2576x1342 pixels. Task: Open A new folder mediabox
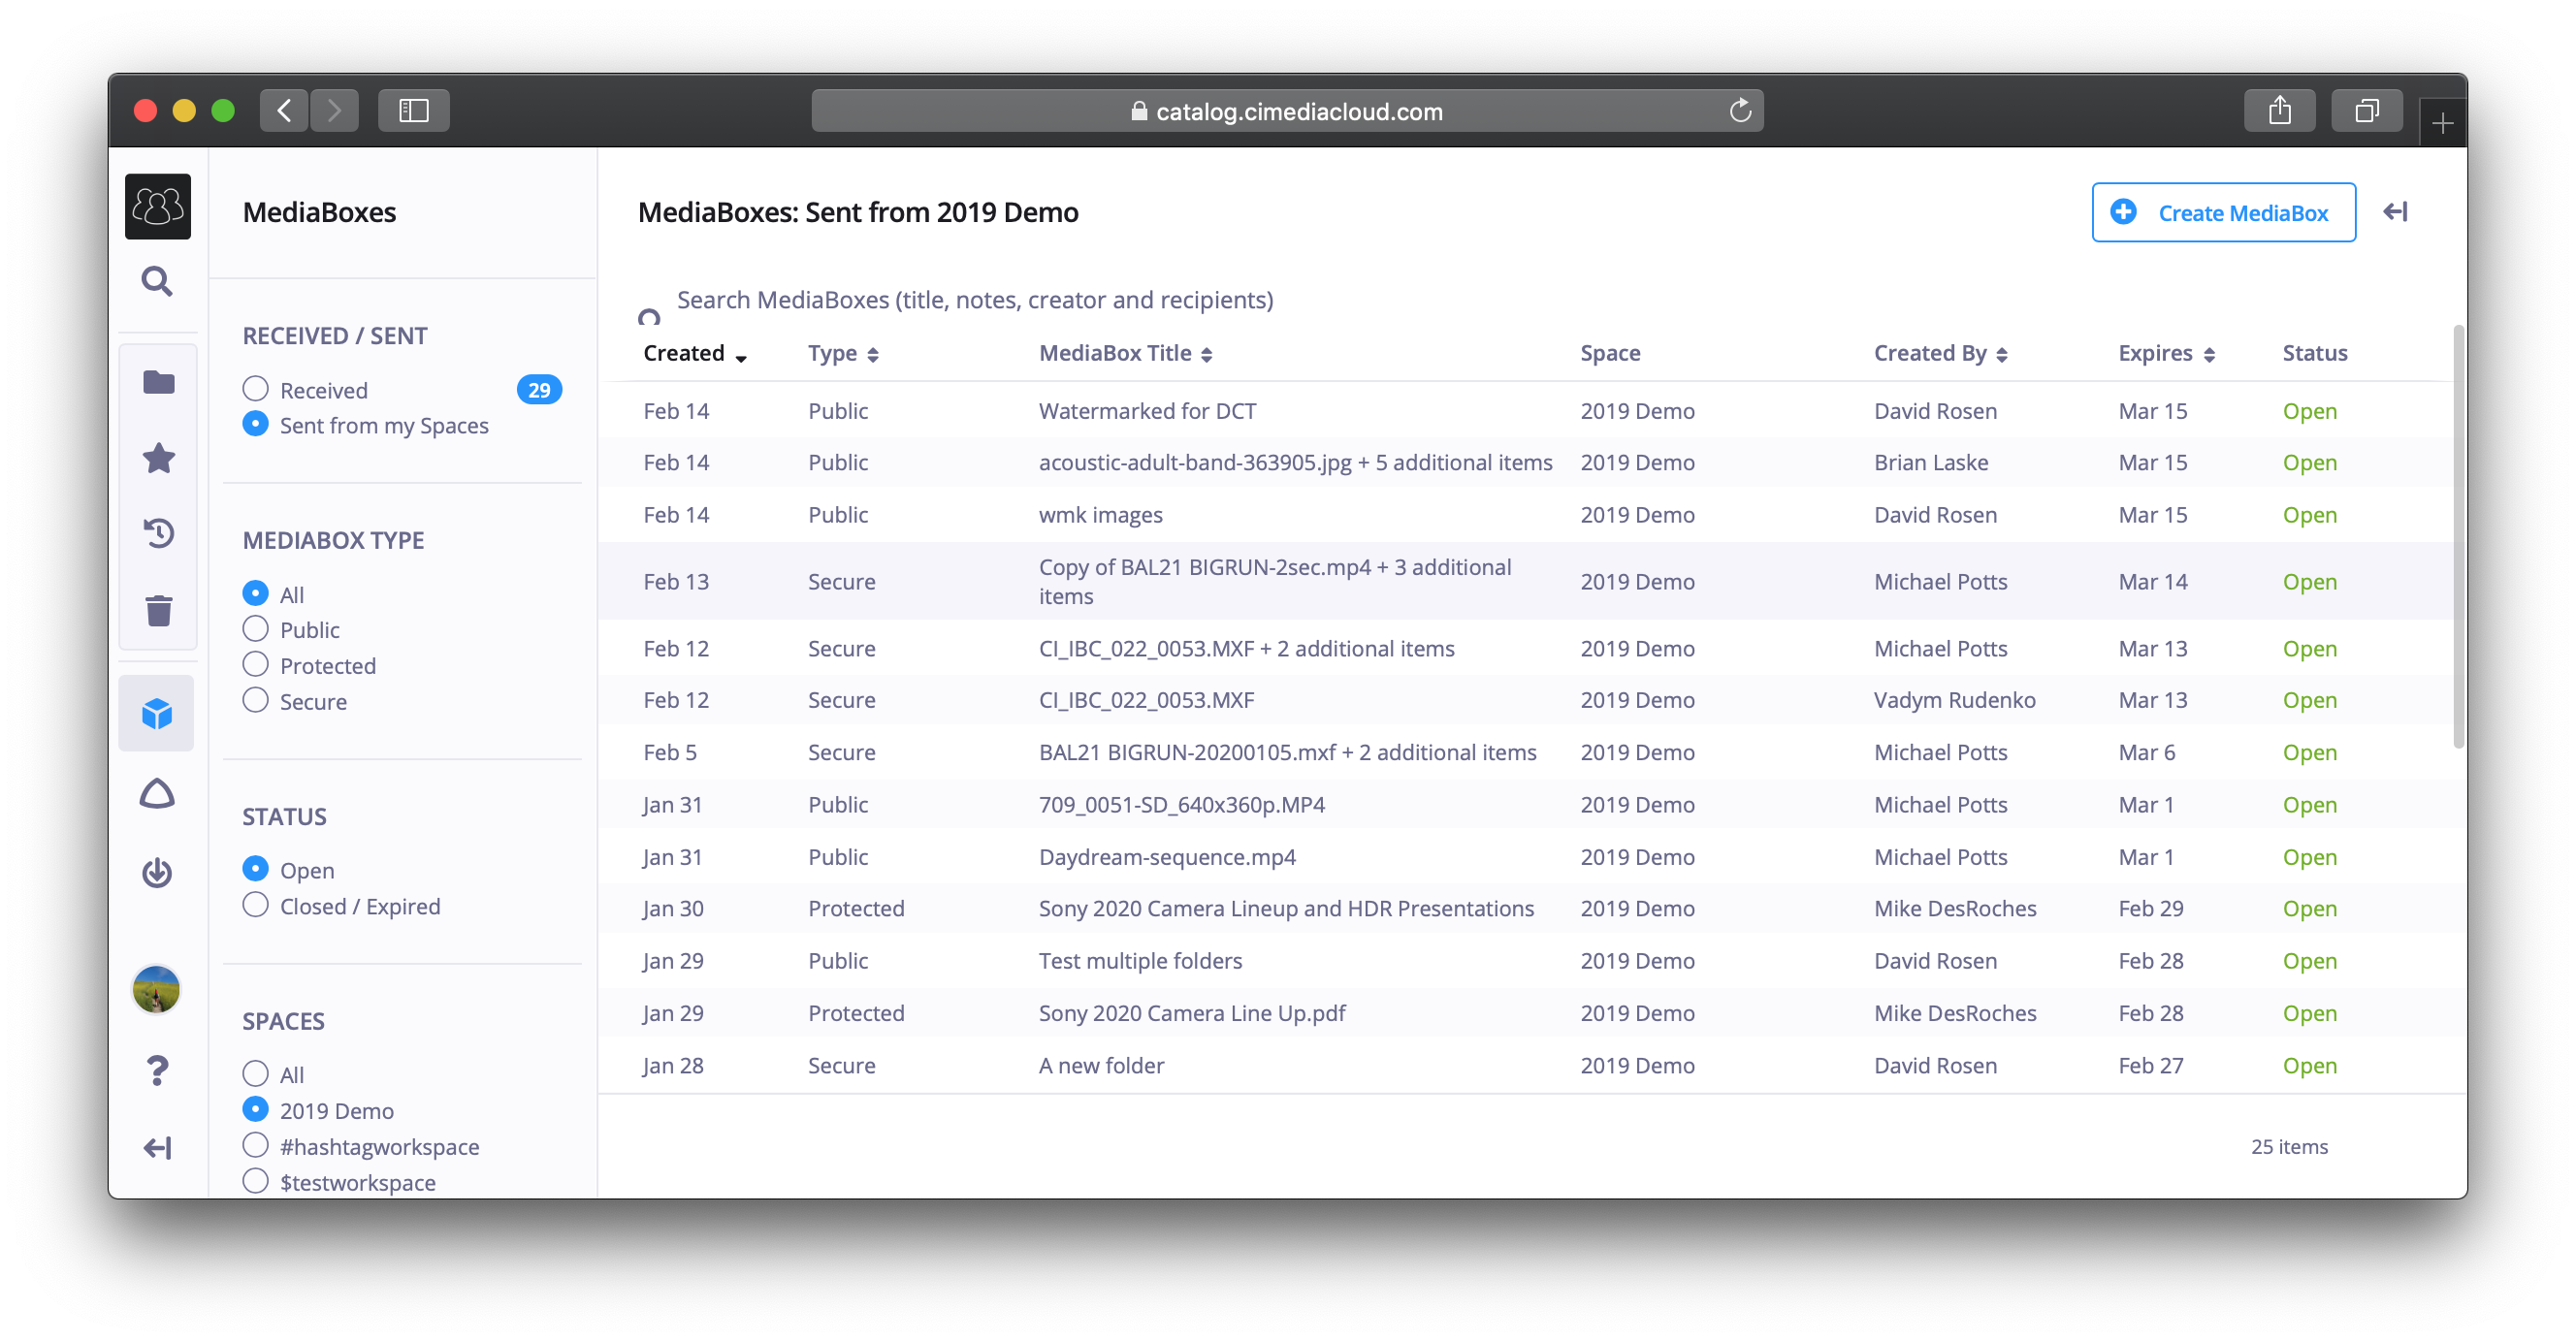(1101, 1066)
